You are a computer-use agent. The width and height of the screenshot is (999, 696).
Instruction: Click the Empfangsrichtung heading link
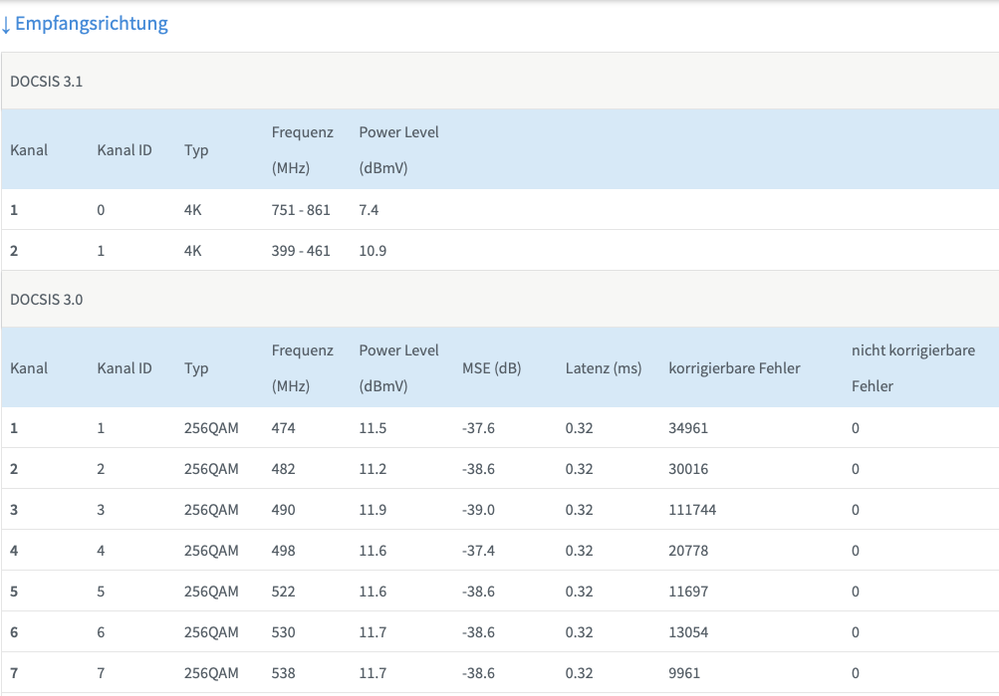coord(91,23)
